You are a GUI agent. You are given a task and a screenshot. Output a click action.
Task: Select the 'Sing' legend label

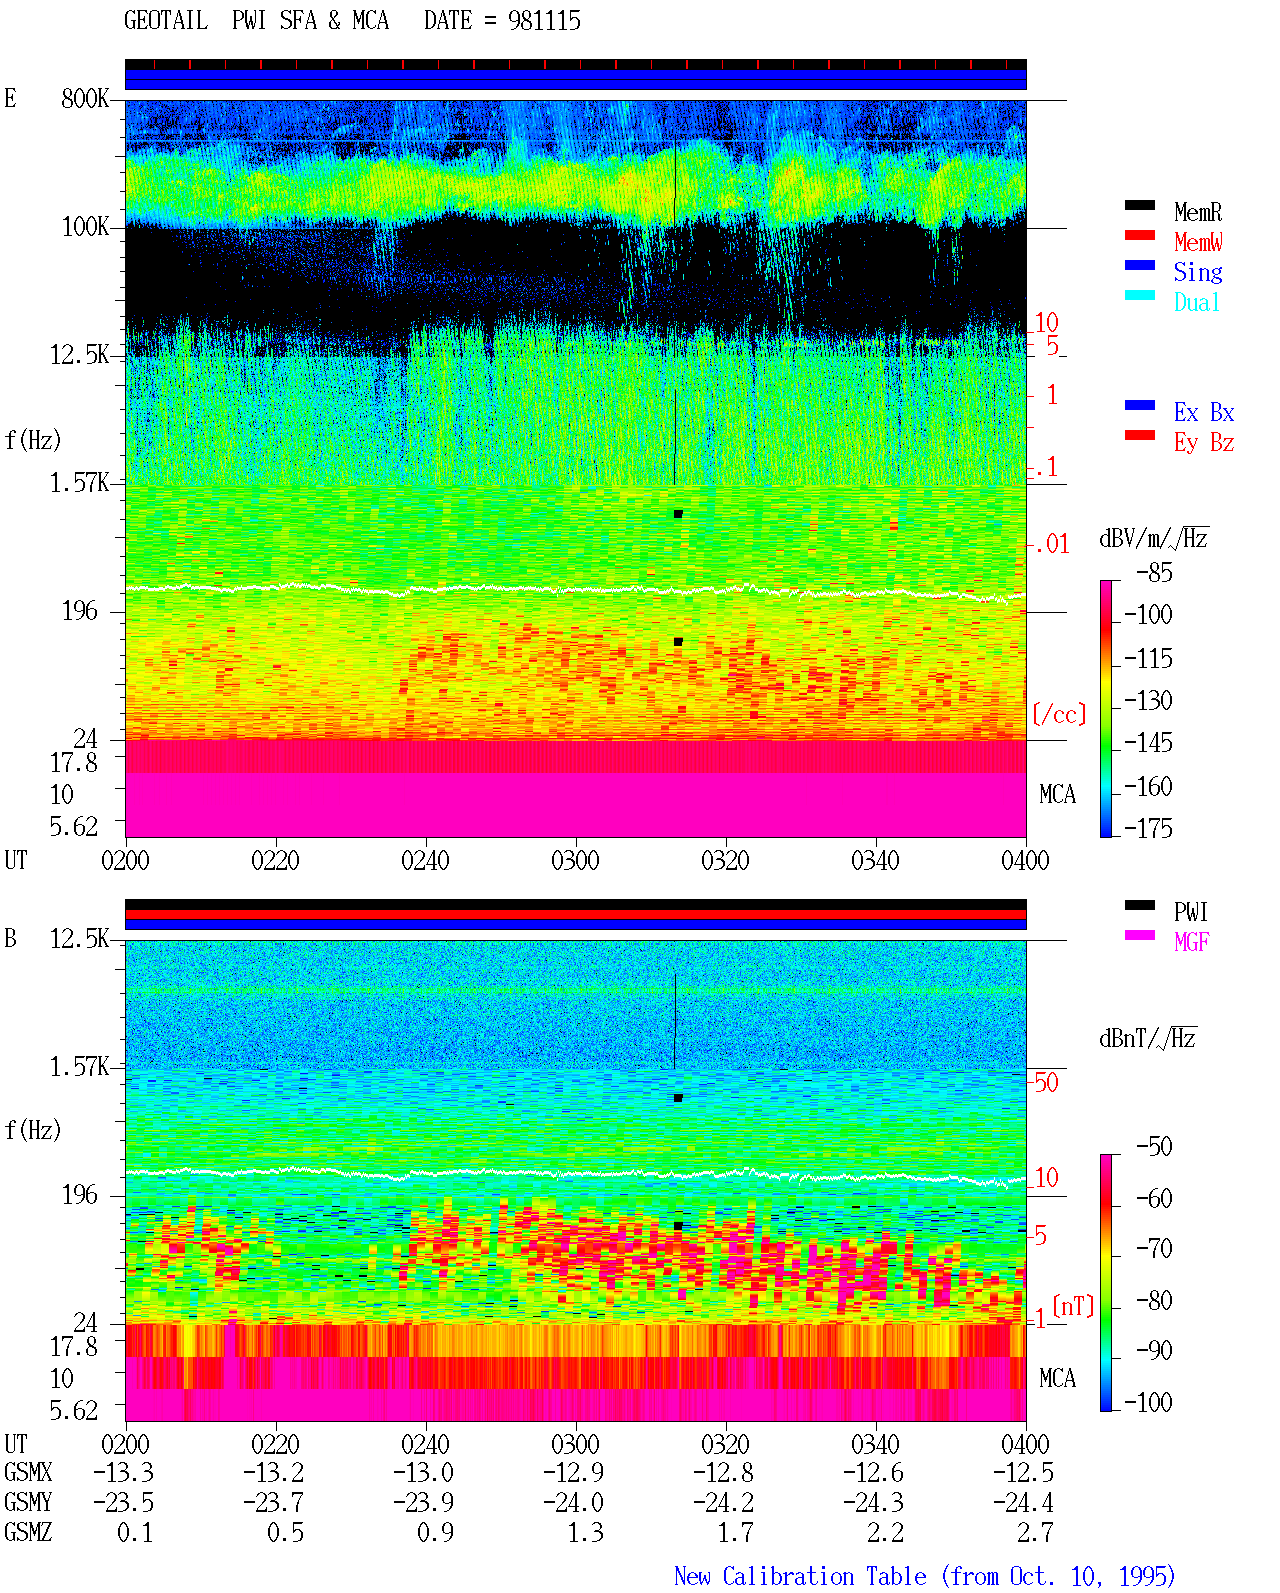click(x=1198, y=272)
